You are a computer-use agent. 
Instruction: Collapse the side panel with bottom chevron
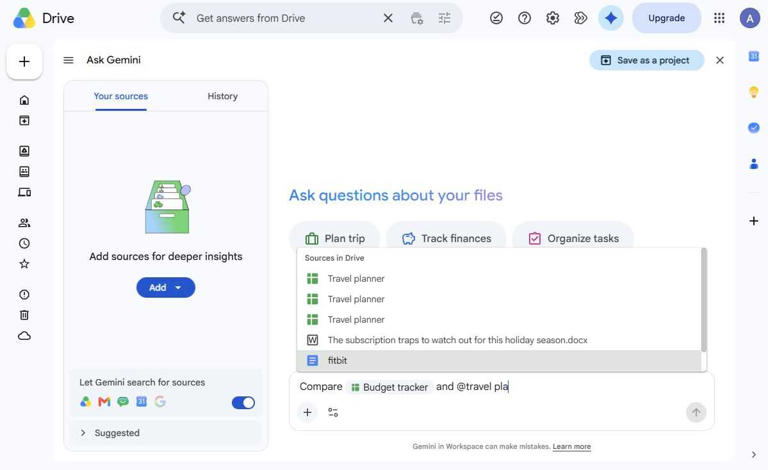754,454
